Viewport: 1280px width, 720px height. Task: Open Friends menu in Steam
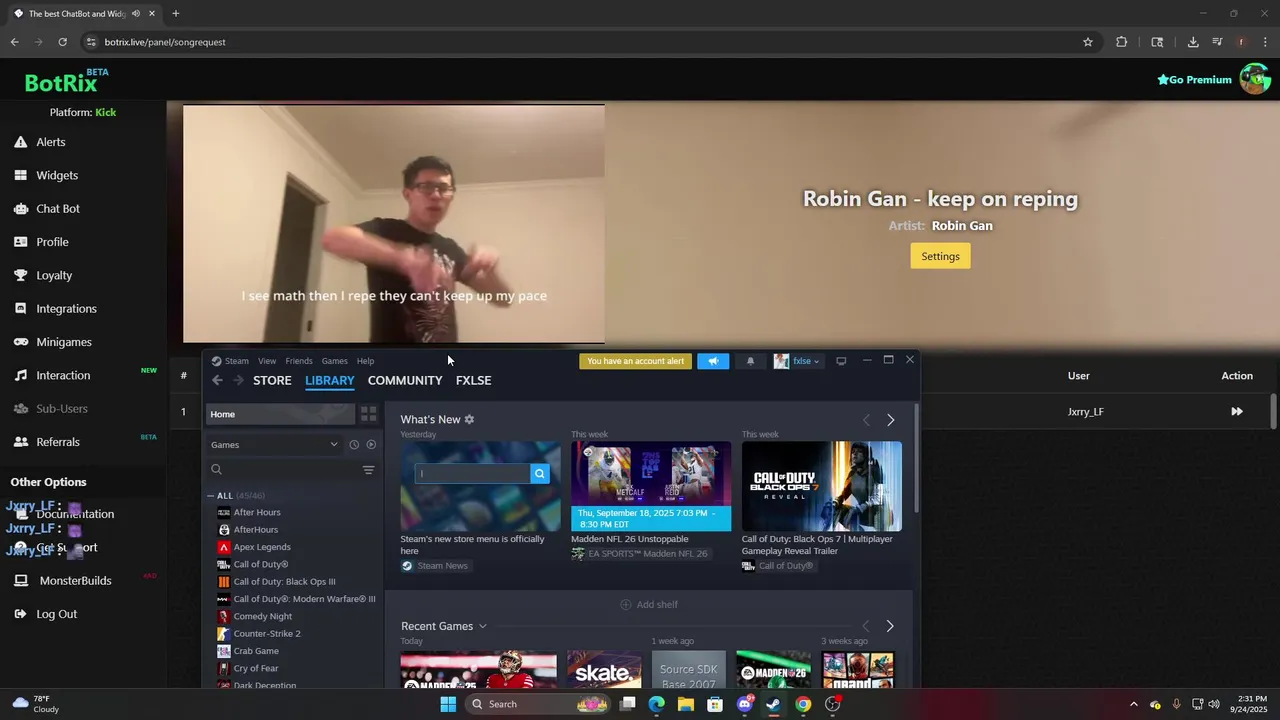pyautogui.click(x=299, y=361)
